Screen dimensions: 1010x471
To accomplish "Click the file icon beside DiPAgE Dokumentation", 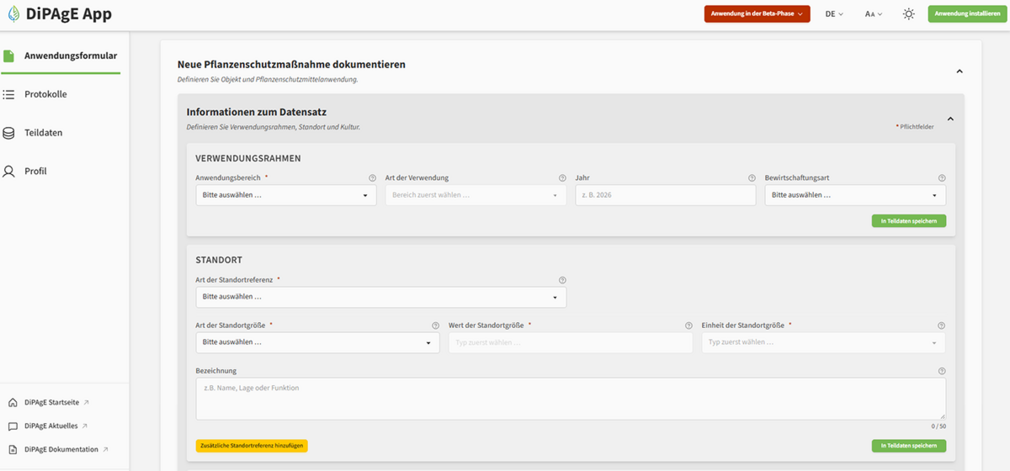I will click(x=13, y=450).
